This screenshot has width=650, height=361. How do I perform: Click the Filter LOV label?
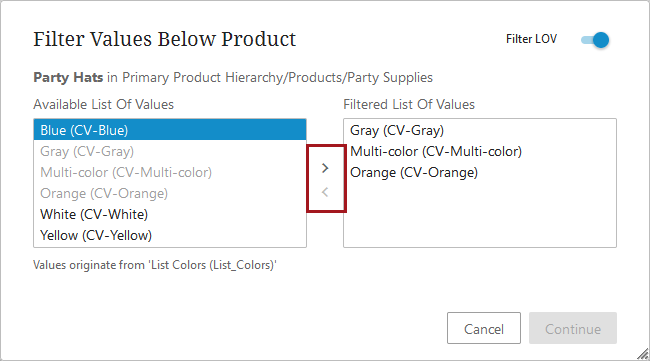click(531, 39)
